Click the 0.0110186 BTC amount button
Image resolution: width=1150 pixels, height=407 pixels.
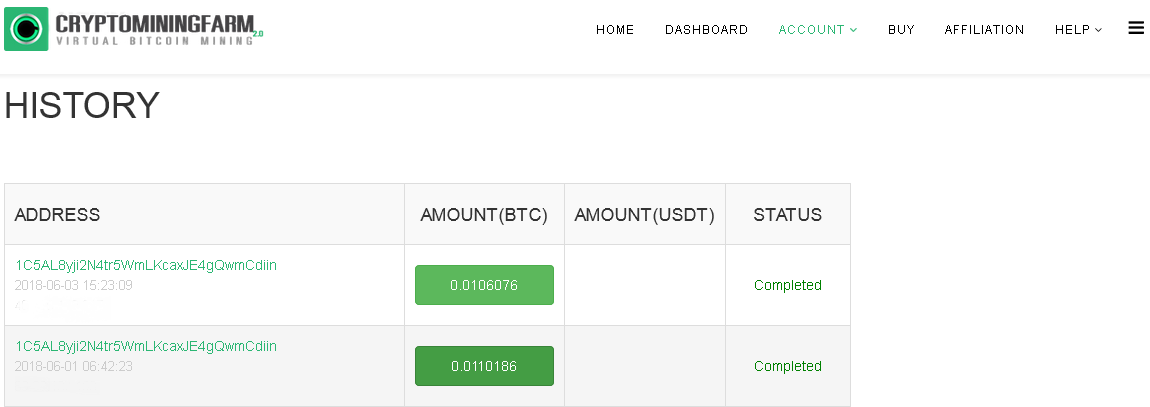tap(484, 365)
